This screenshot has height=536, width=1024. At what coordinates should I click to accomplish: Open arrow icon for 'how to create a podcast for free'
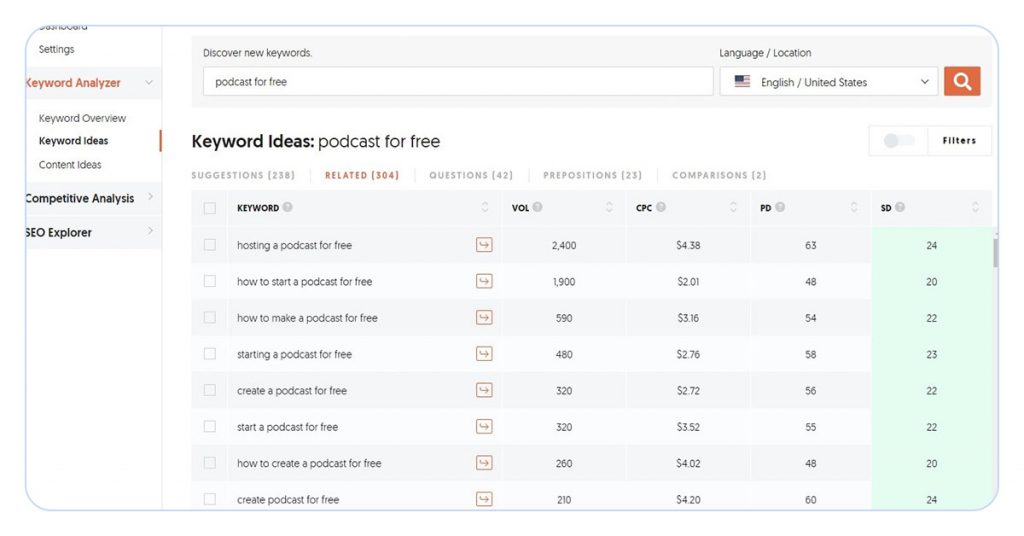click(x=484, y=463)
